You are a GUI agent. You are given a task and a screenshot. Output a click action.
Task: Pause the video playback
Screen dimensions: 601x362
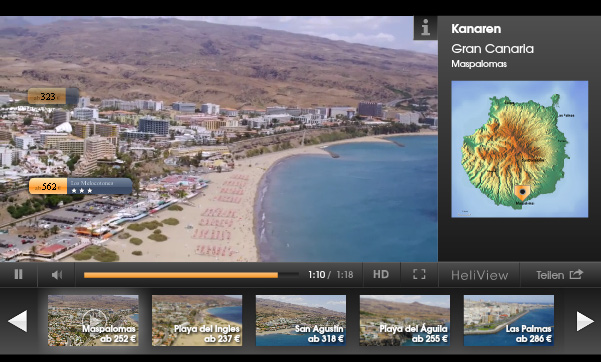18,275
